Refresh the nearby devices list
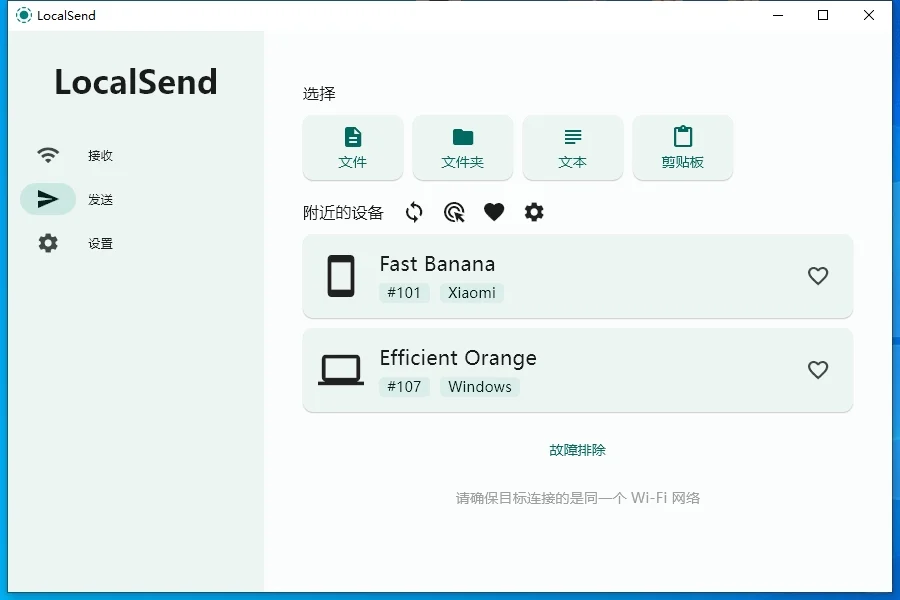The height and width of the screenshot is (600, 900). click(x=414, y=212)
